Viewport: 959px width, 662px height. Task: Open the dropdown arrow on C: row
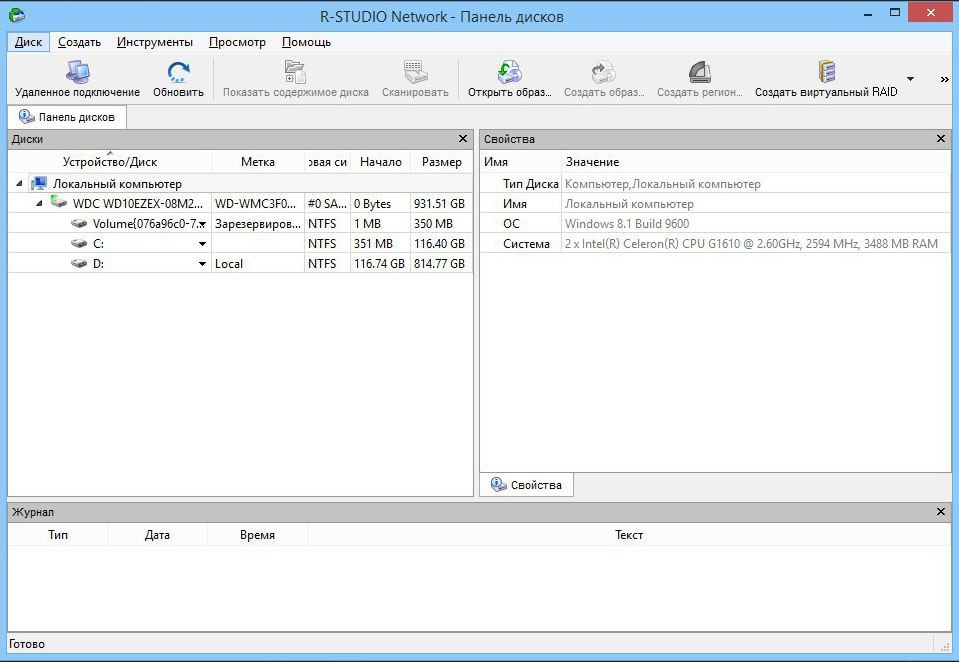click(202, 244)
